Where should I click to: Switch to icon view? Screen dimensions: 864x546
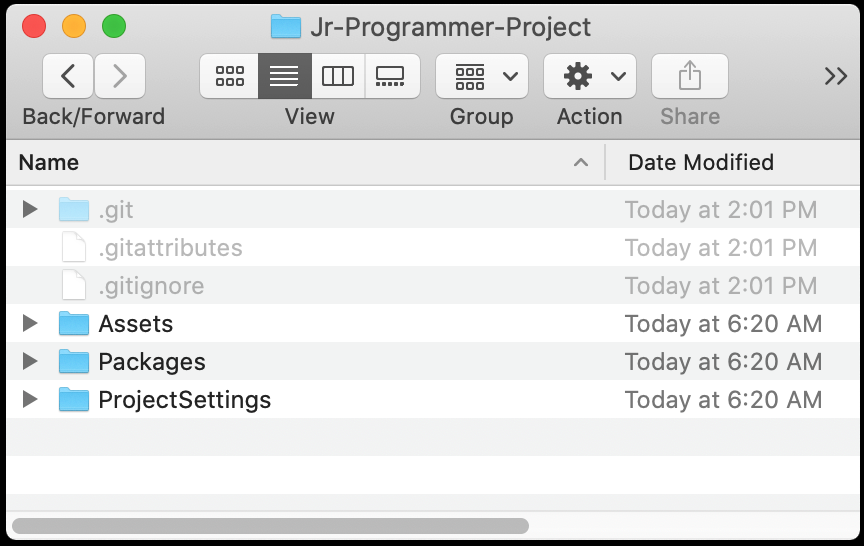[x=229, y=76]
